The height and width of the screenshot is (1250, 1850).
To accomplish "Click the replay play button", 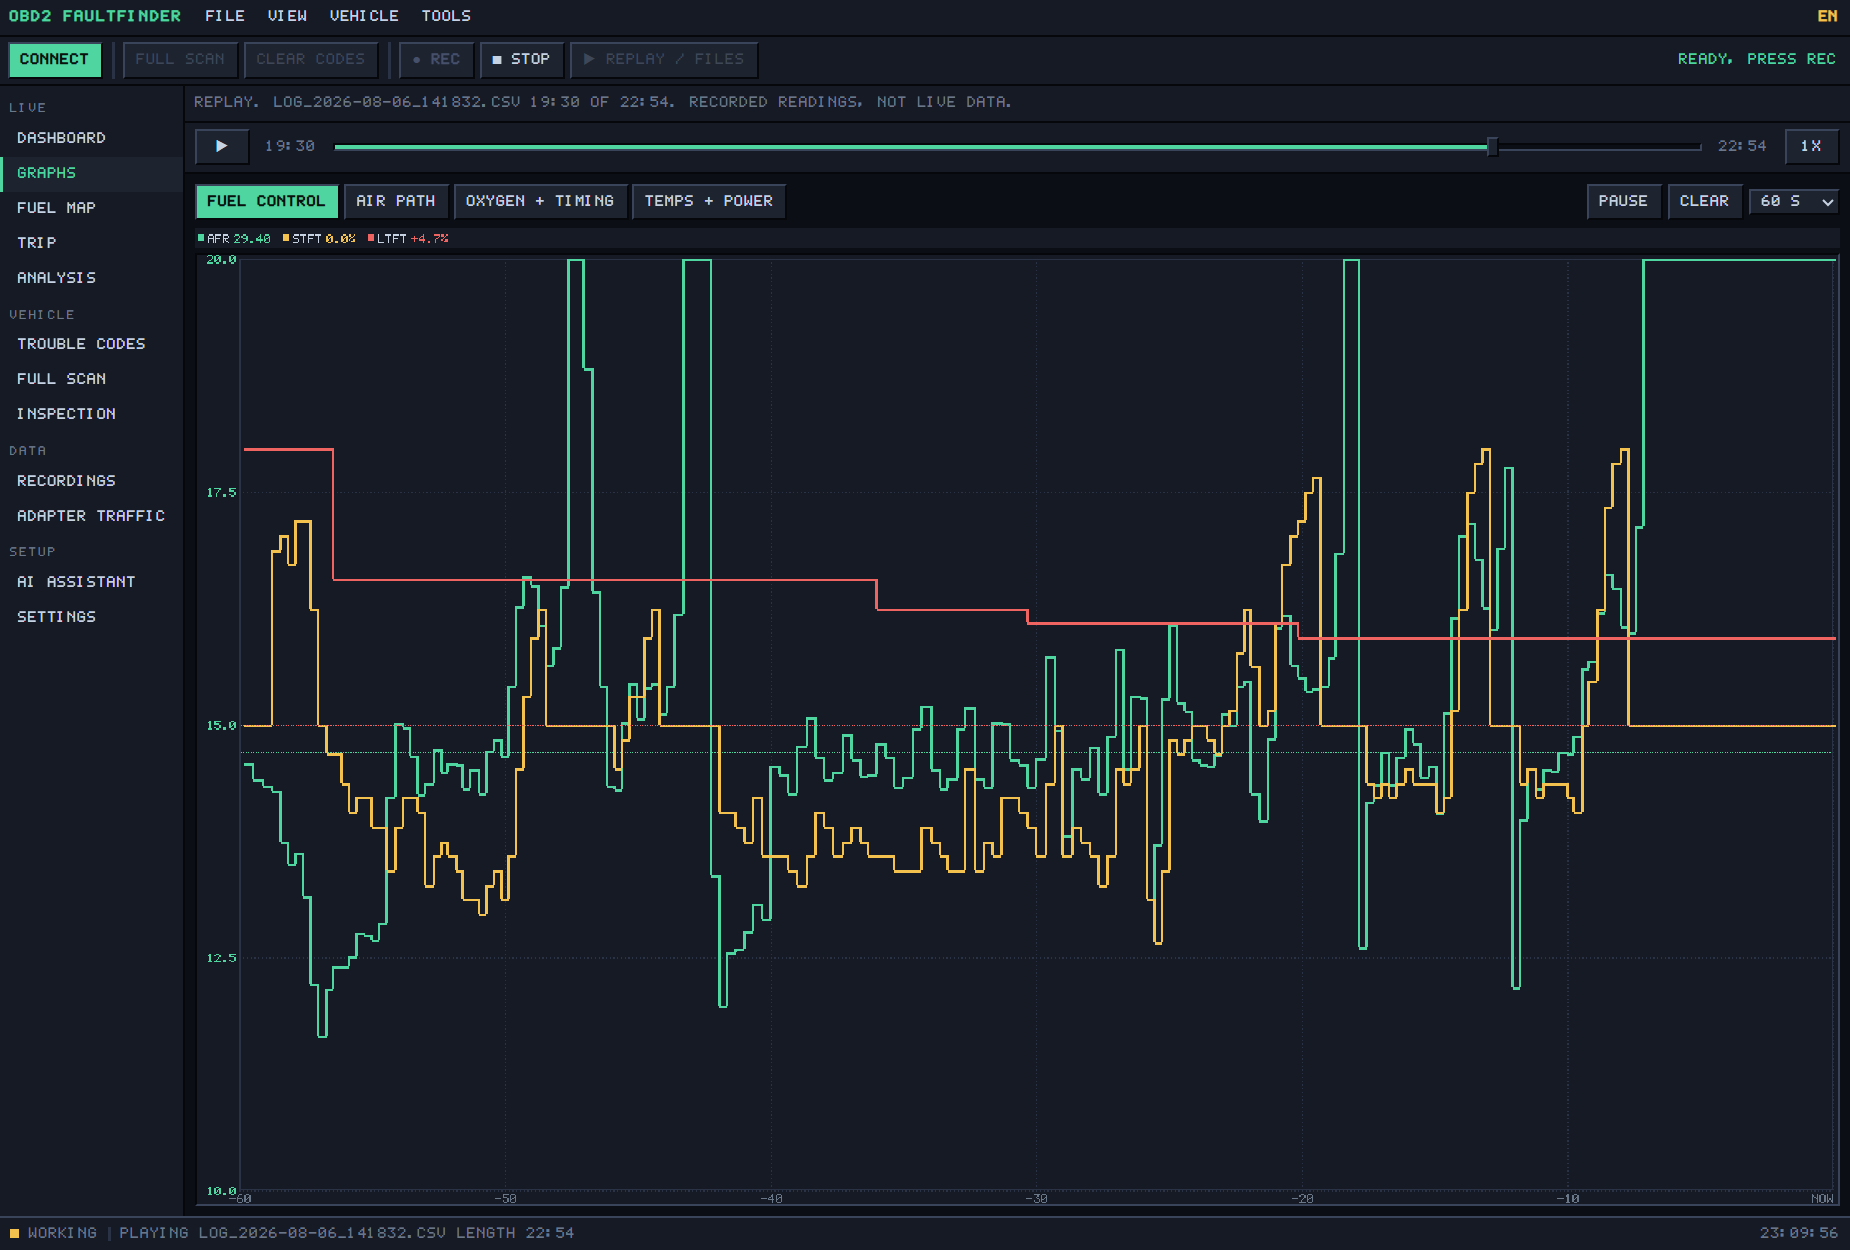I will [222, 146].
